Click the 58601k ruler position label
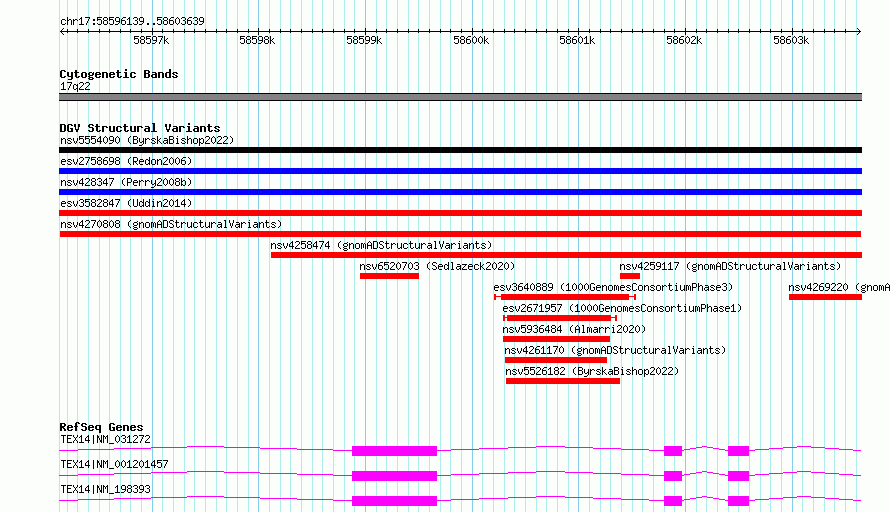The image size is (890, 512). 577,40
